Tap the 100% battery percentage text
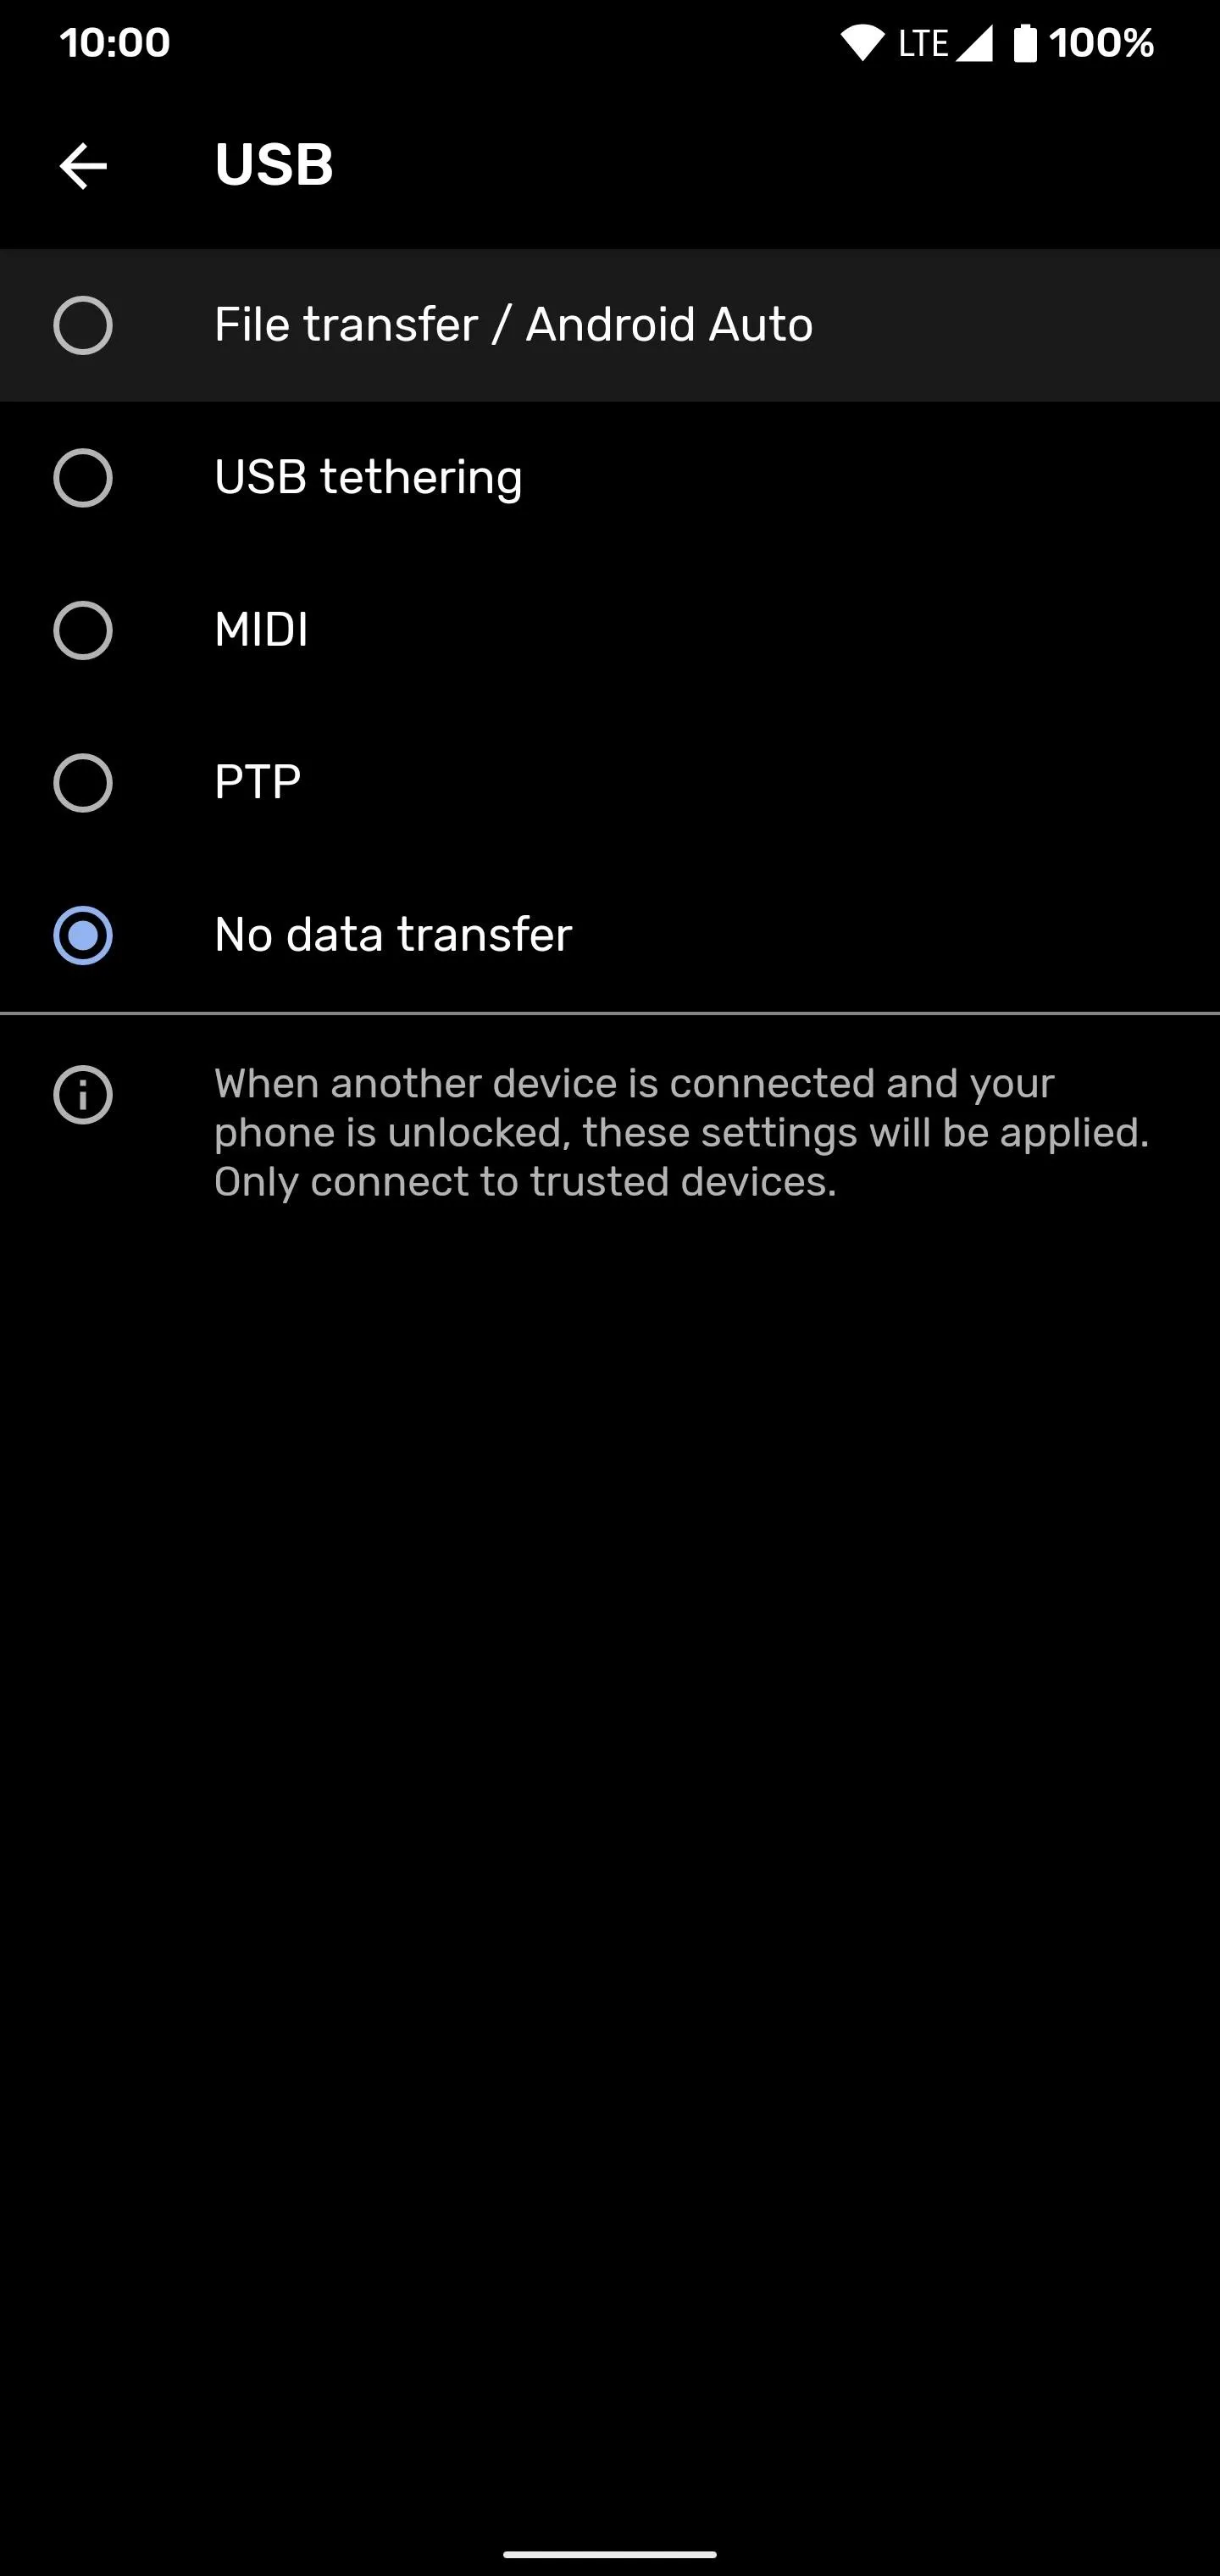The image size is (1220, 2576). click(x=1101, y=43)
